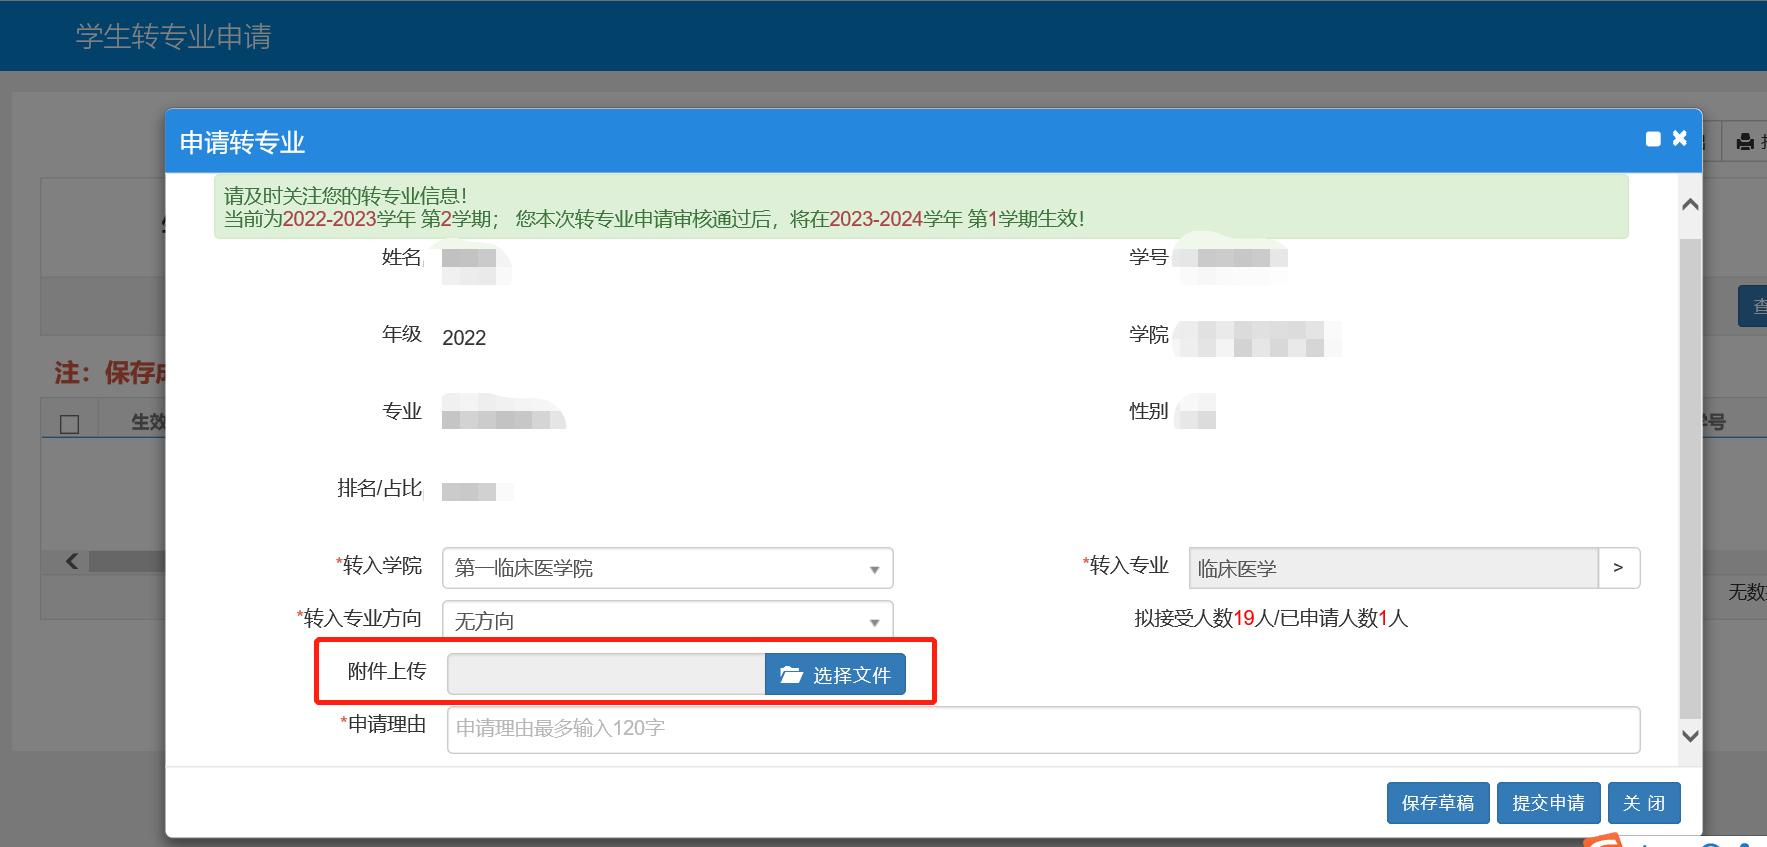Click the 申请理由 text field
Screen dimensions: 1767x847
coord(1042,729)
